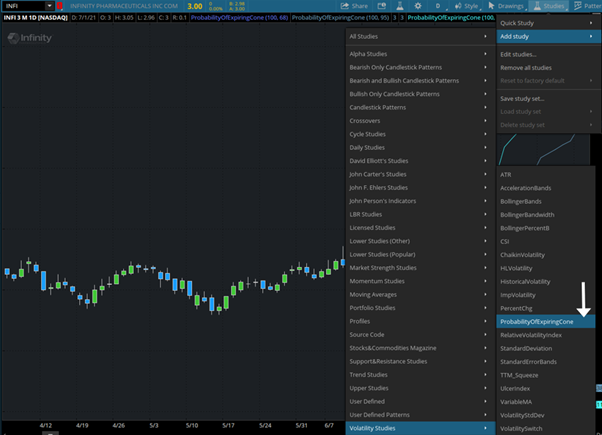The image size is (602, 435).
Task: Expand Bullish Only Candlestick Patterns
Action: click(418, 94)
